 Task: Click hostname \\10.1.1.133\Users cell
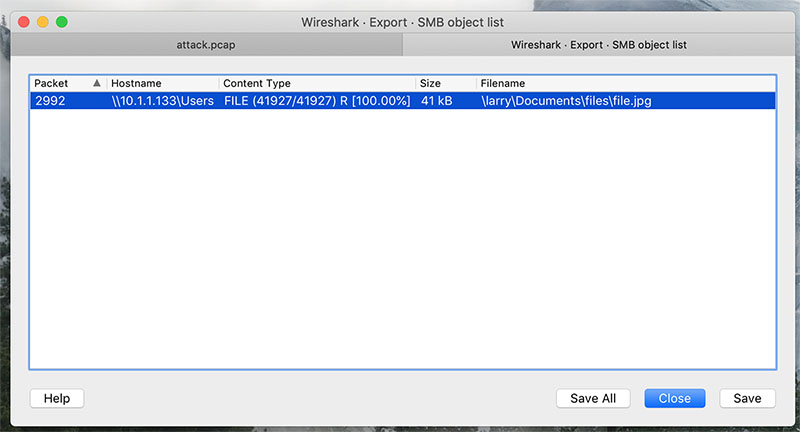[x=163, y=100]
